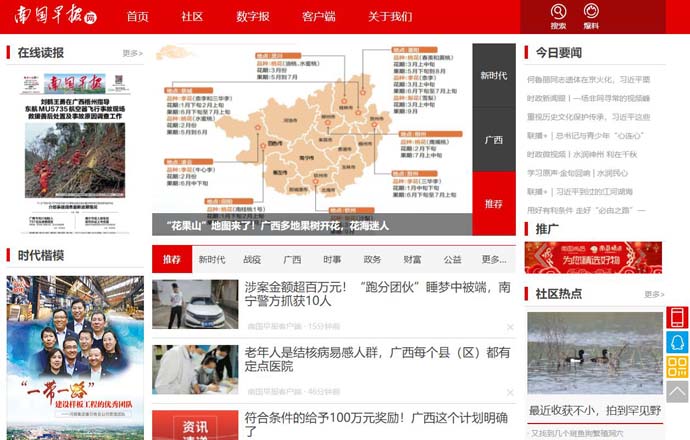Screen dimensions: 690x440
Task: Open headline 符合条件的给予100万元奖励
Action: coord(377,424)
